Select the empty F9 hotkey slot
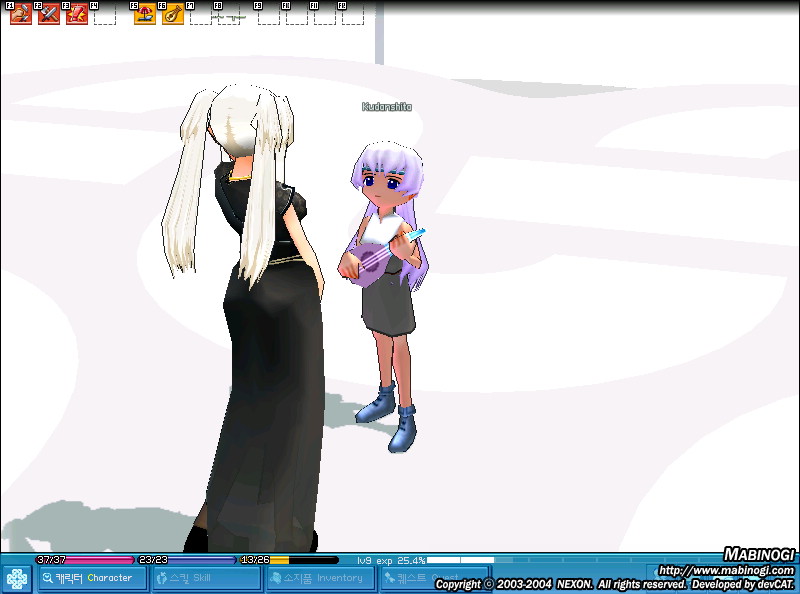Screen dimensions: 800x594 pos(269,14)
